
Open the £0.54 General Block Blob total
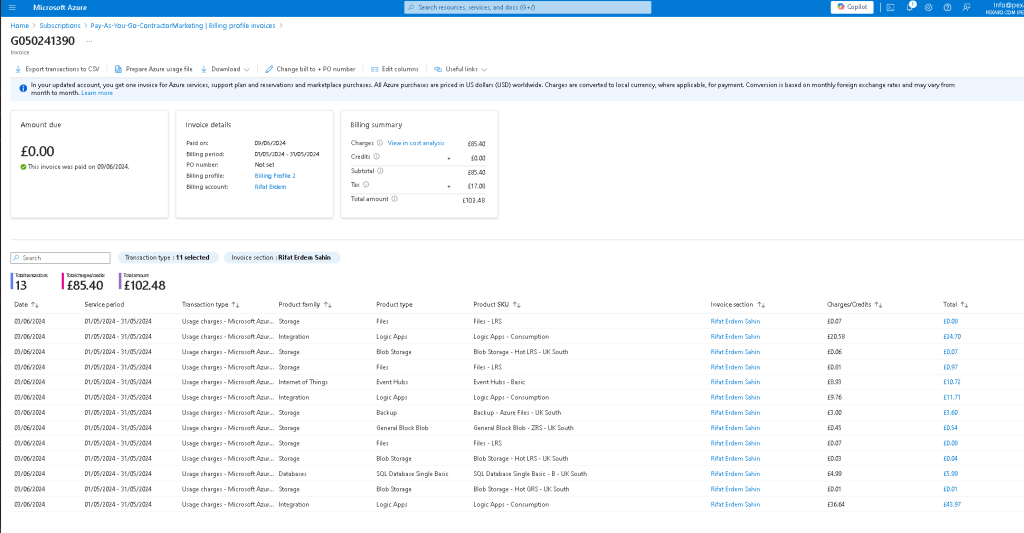coord(950,428)
